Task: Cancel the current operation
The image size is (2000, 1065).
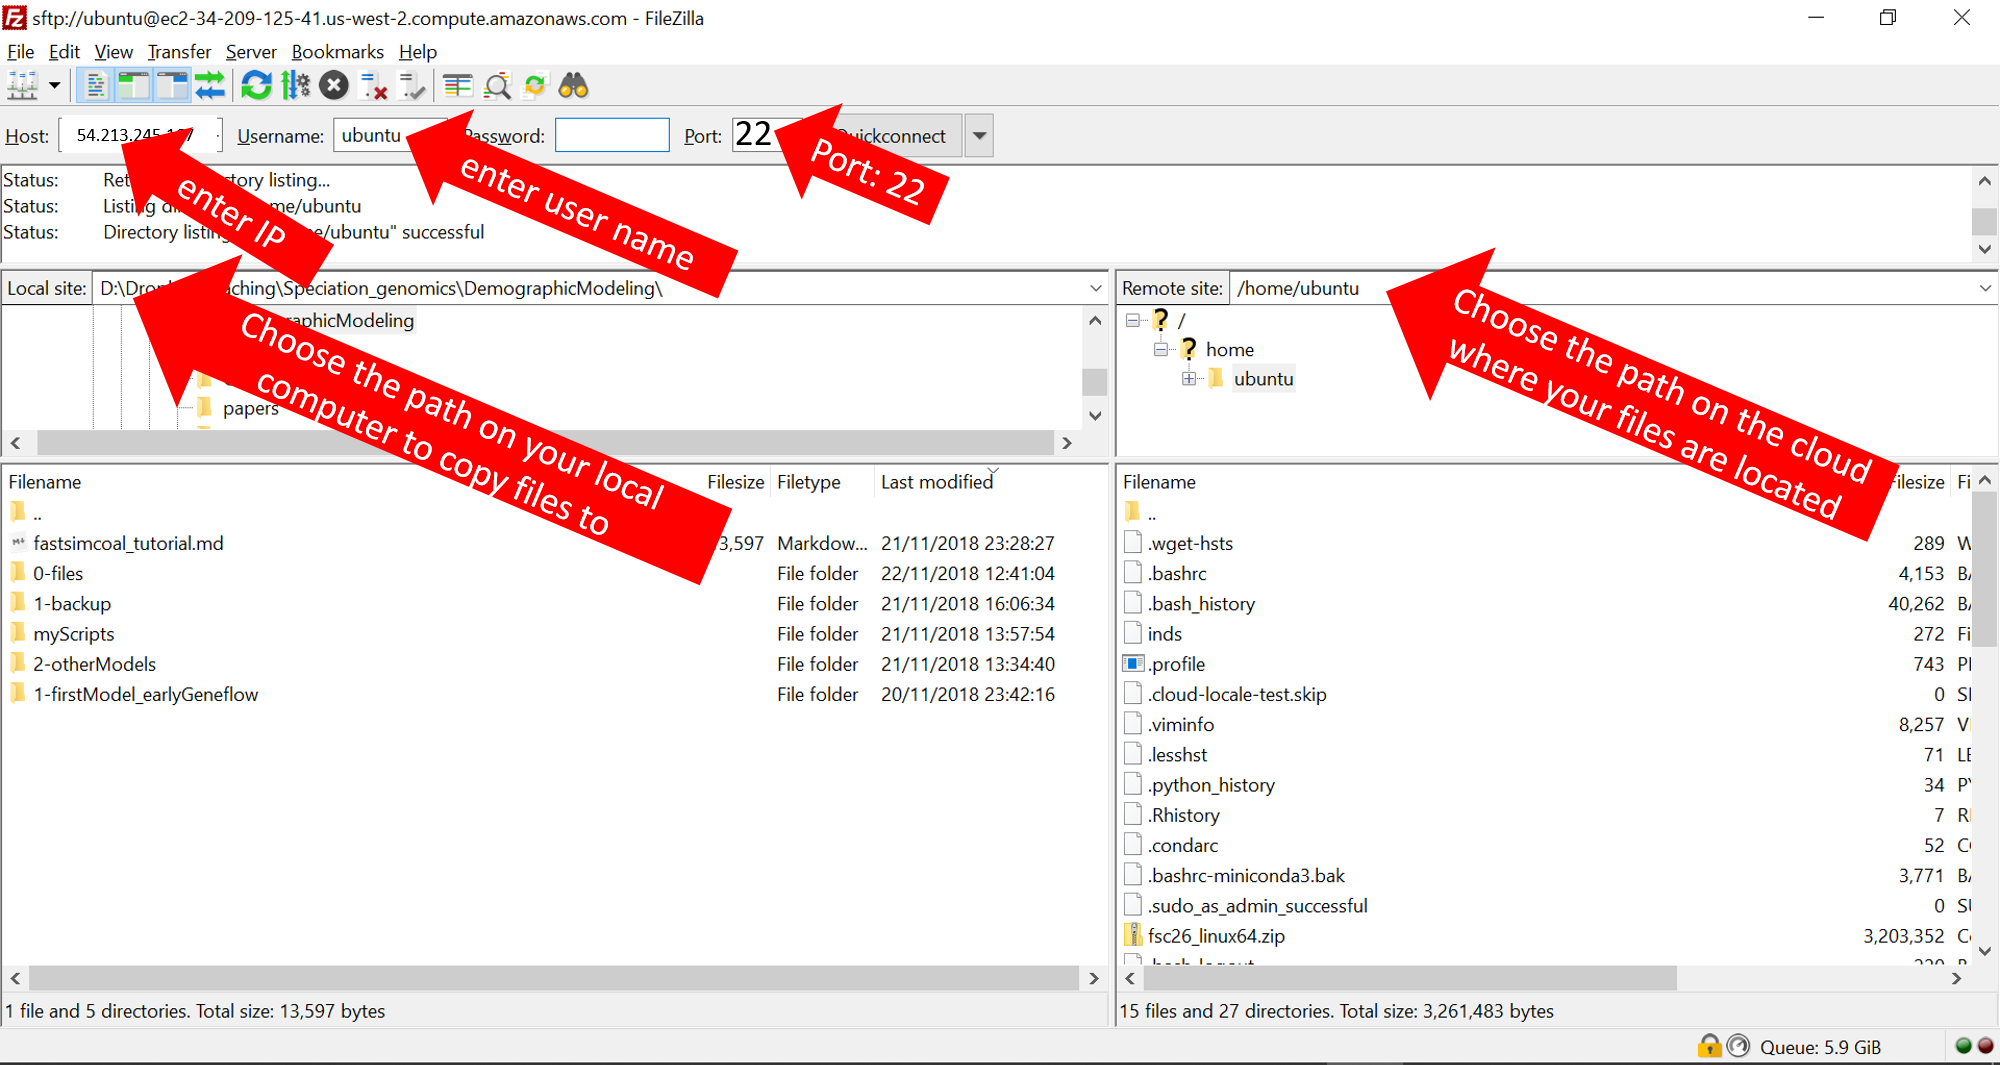Action: click(x=334, y=86)
